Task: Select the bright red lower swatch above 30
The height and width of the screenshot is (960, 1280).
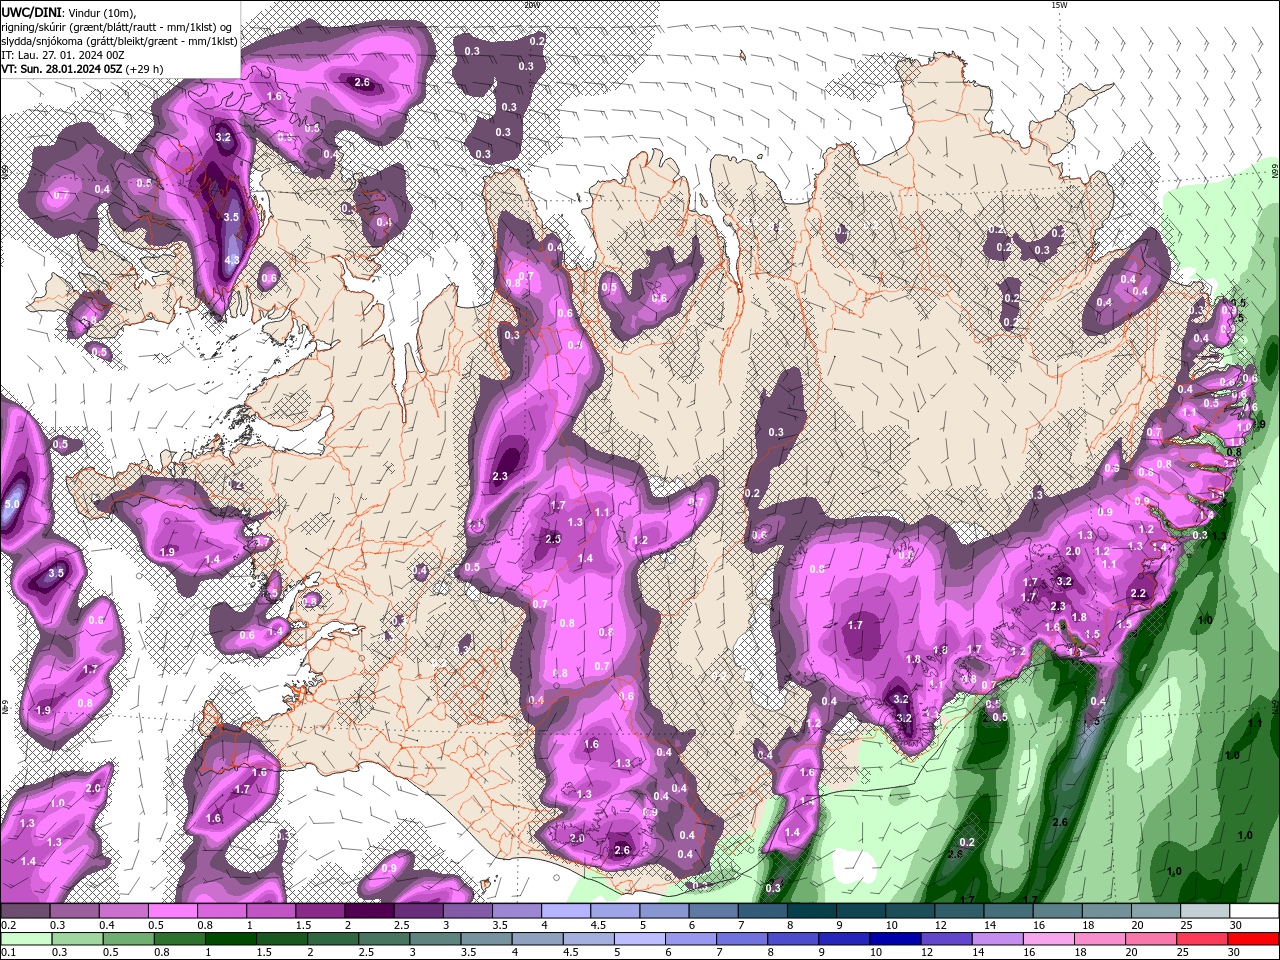Action: pyautogui.click(x=1254, y=939)
